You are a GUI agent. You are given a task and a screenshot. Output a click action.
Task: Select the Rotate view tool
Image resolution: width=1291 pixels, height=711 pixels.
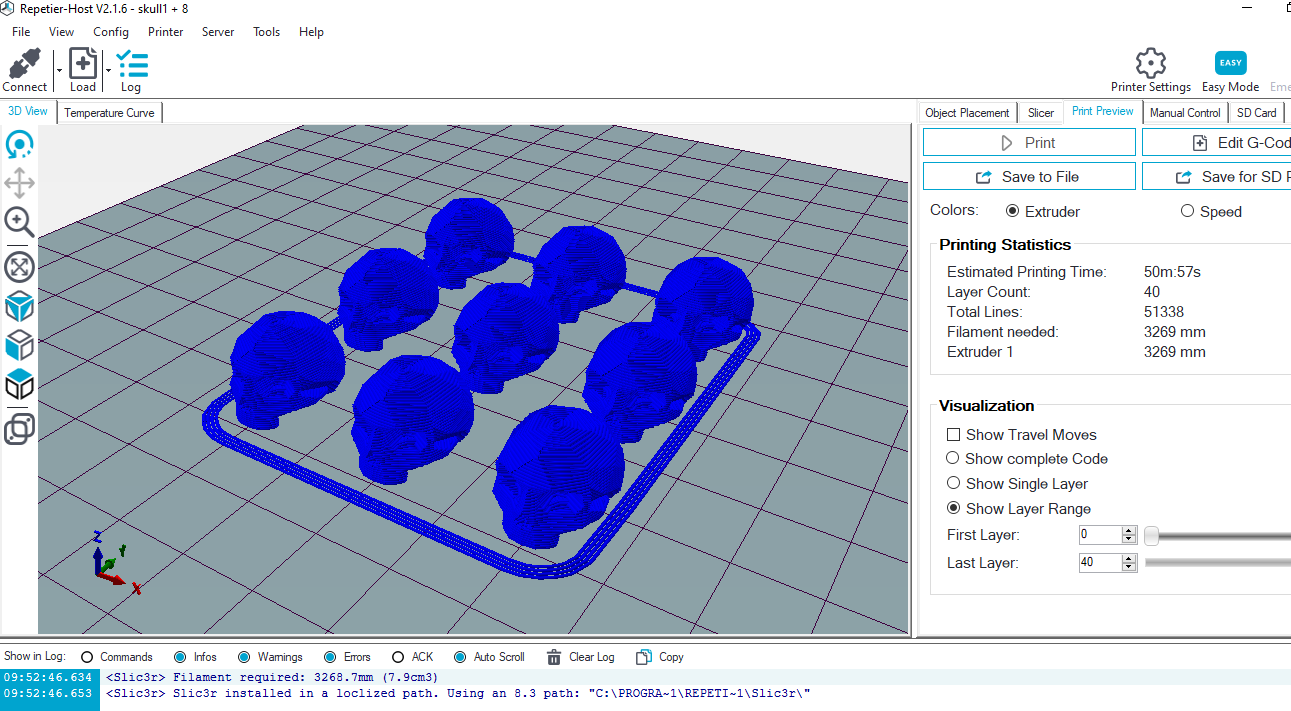[19, 145]
